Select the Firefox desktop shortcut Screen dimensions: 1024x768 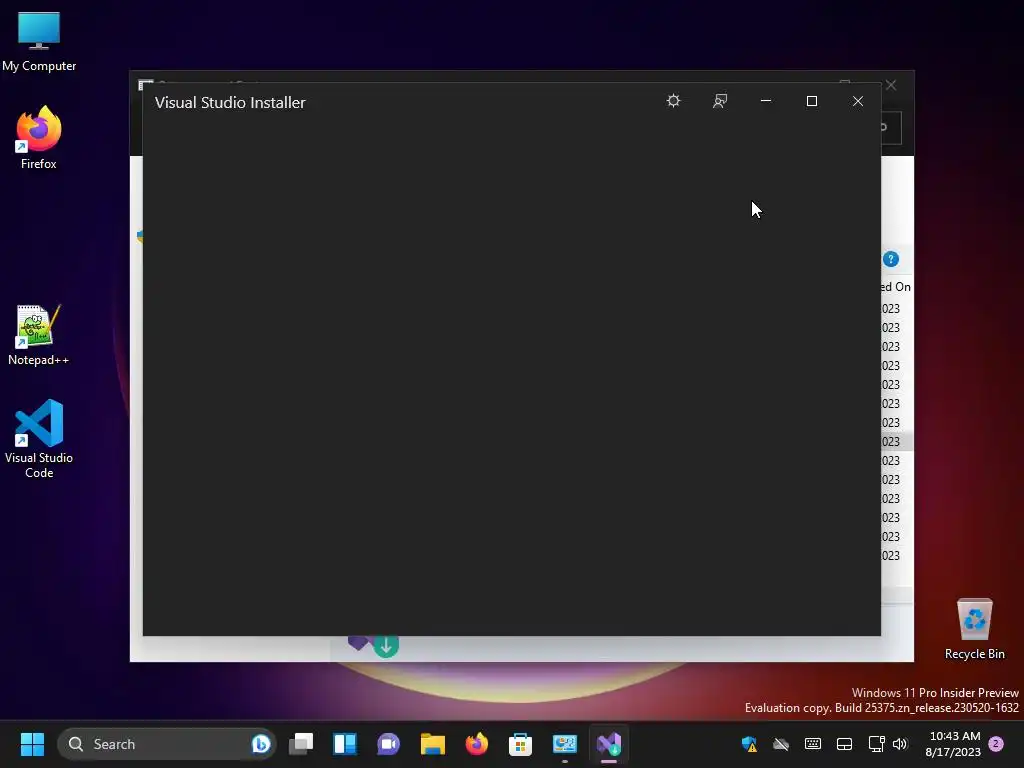point(39,138)
